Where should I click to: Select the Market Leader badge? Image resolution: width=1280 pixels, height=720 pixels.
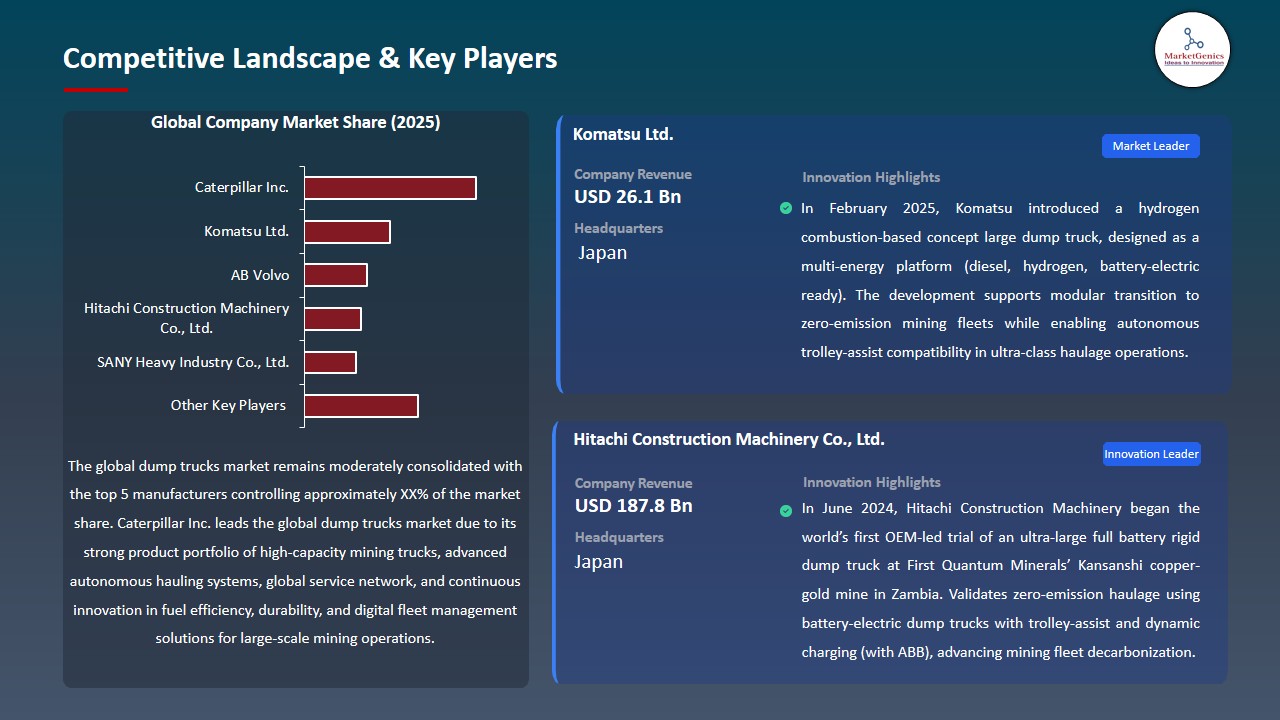(1150, 146)
